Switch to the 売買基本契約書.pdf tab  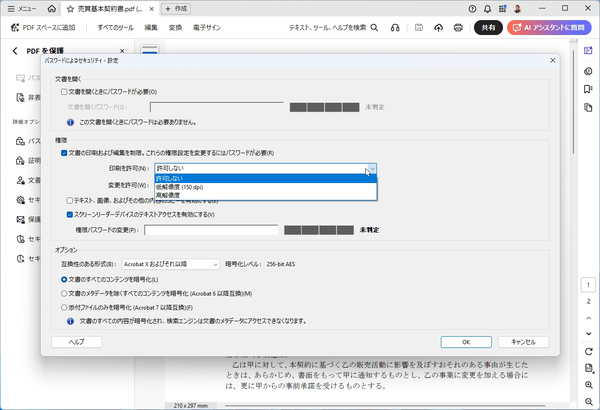(110, 9)
